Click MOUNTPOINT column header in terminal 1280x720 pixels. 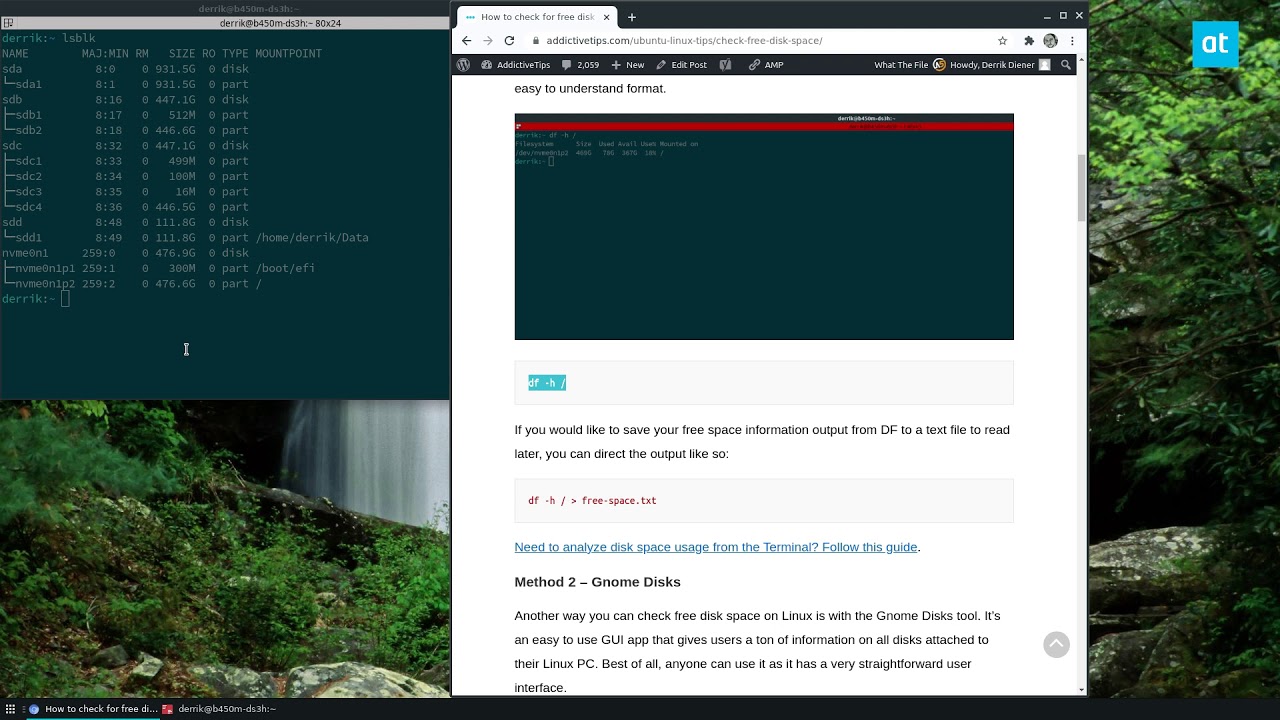point(288,54)
